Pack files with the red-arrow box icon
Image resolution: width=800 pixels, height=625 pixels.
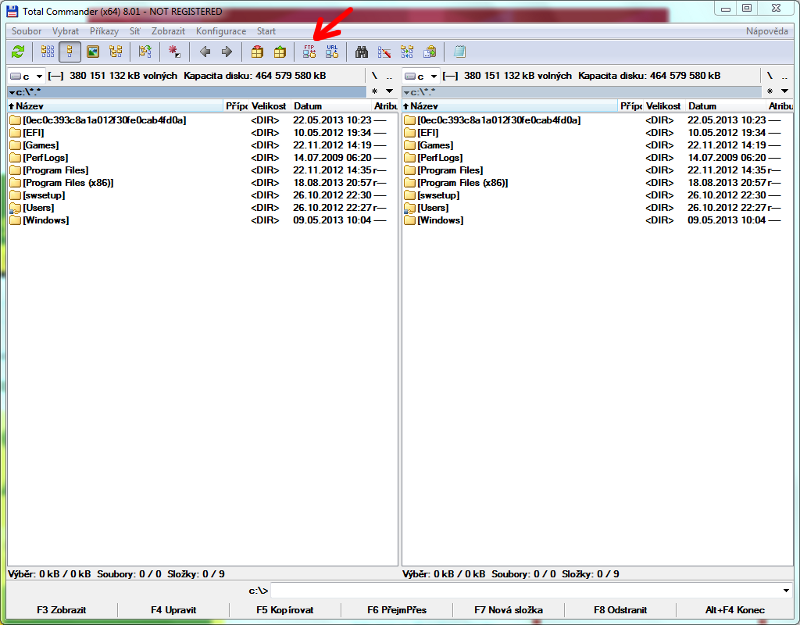257,52
